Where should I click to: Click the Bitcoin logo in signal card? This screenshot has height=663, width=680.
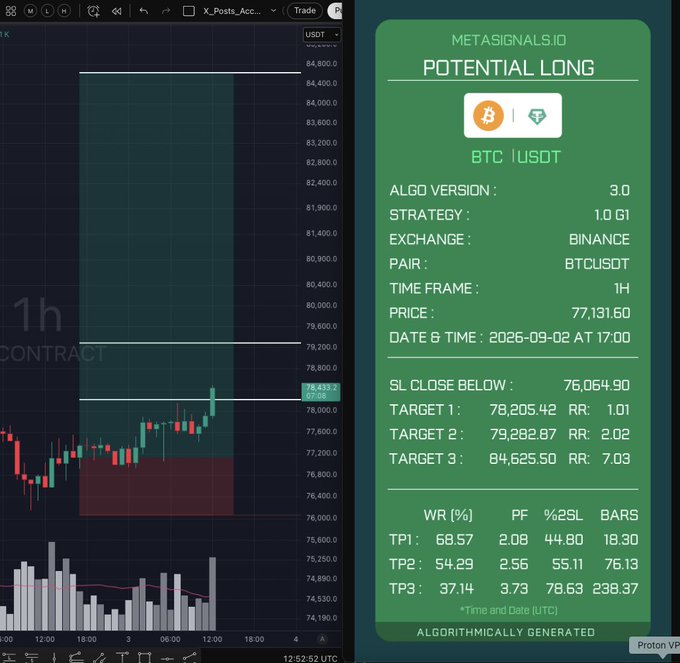[488, 115]
